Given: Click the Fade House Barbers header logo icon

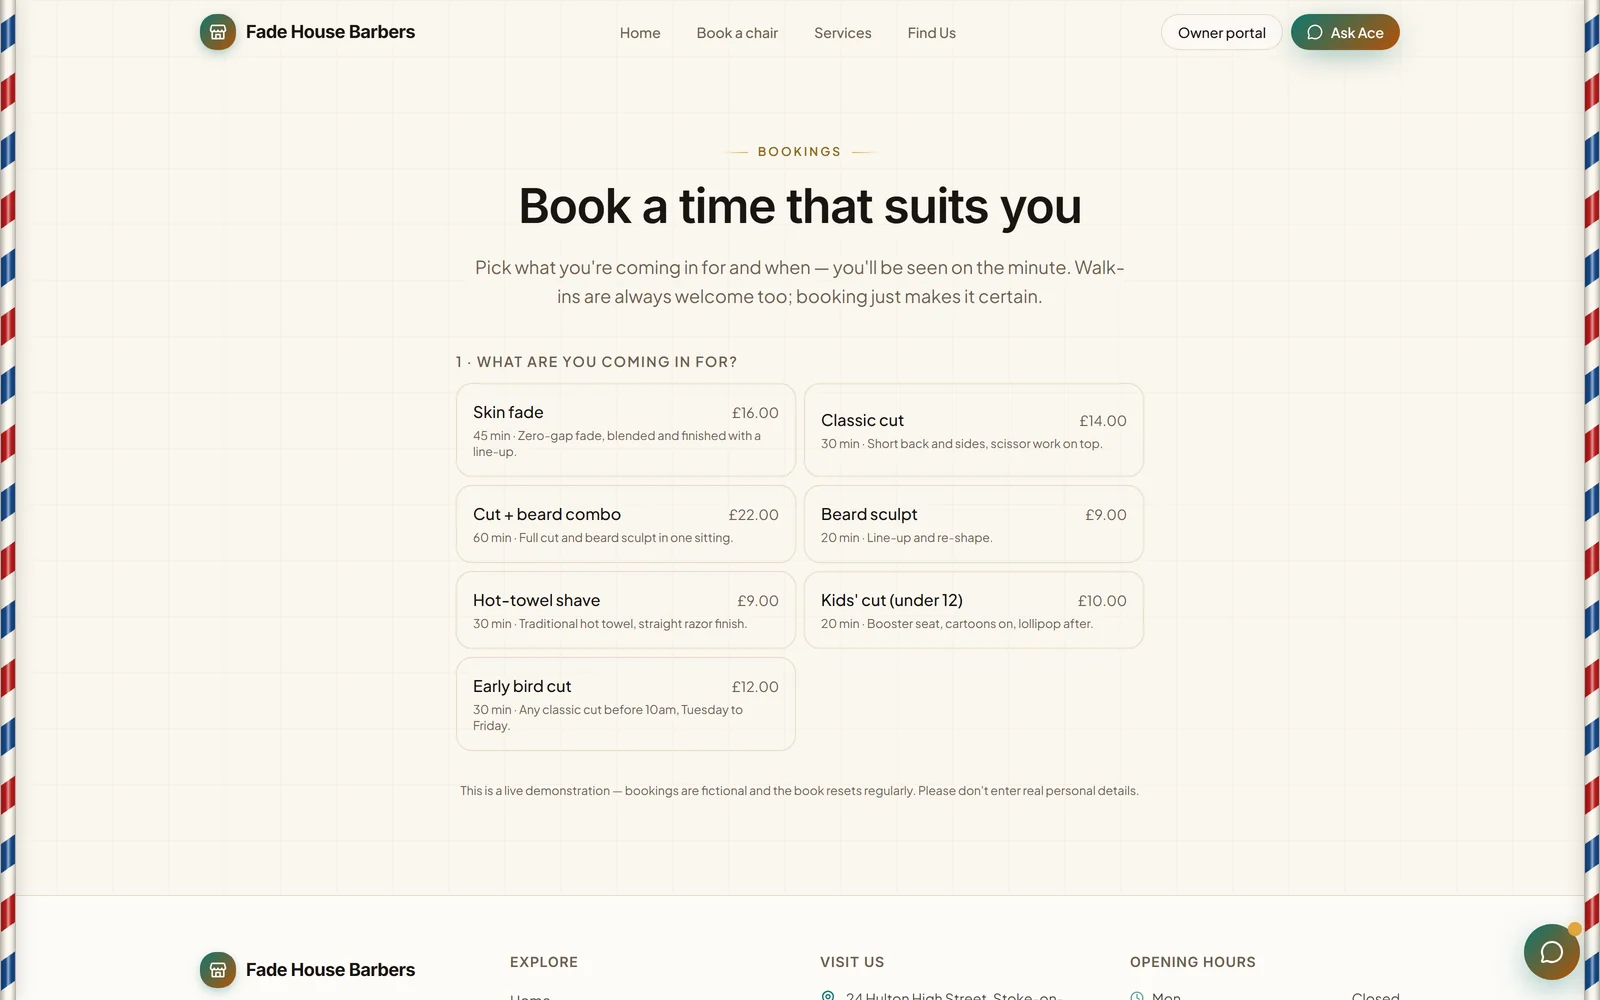Looking at the screenshot, I should click(218, 32).
